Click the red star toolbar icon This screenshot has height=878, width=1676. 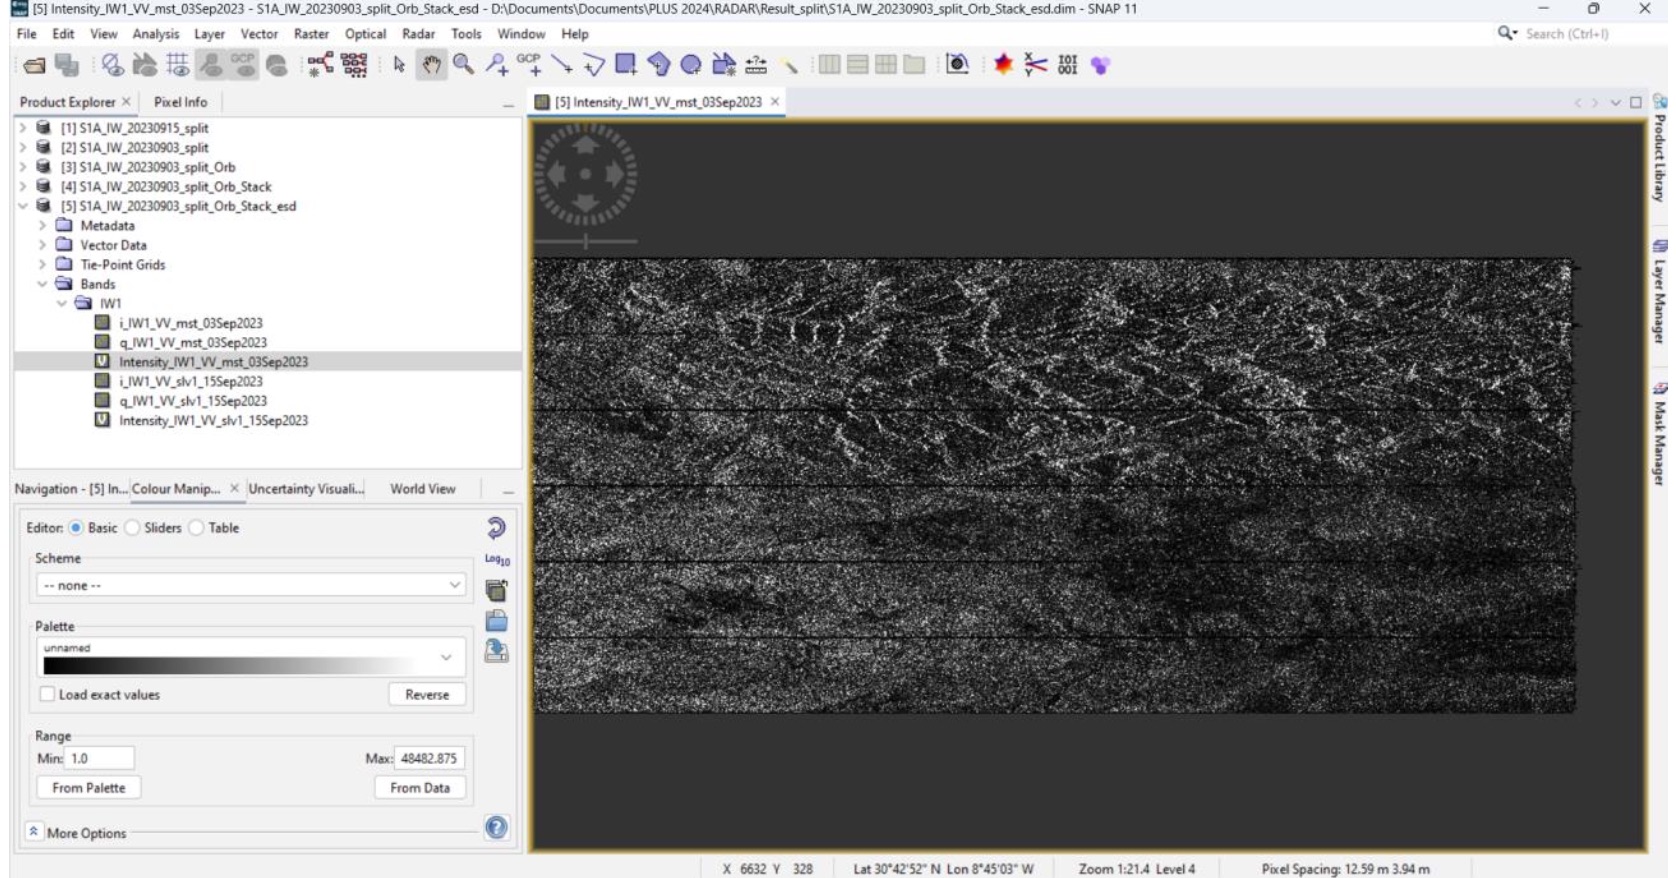tap(1003, 66)
